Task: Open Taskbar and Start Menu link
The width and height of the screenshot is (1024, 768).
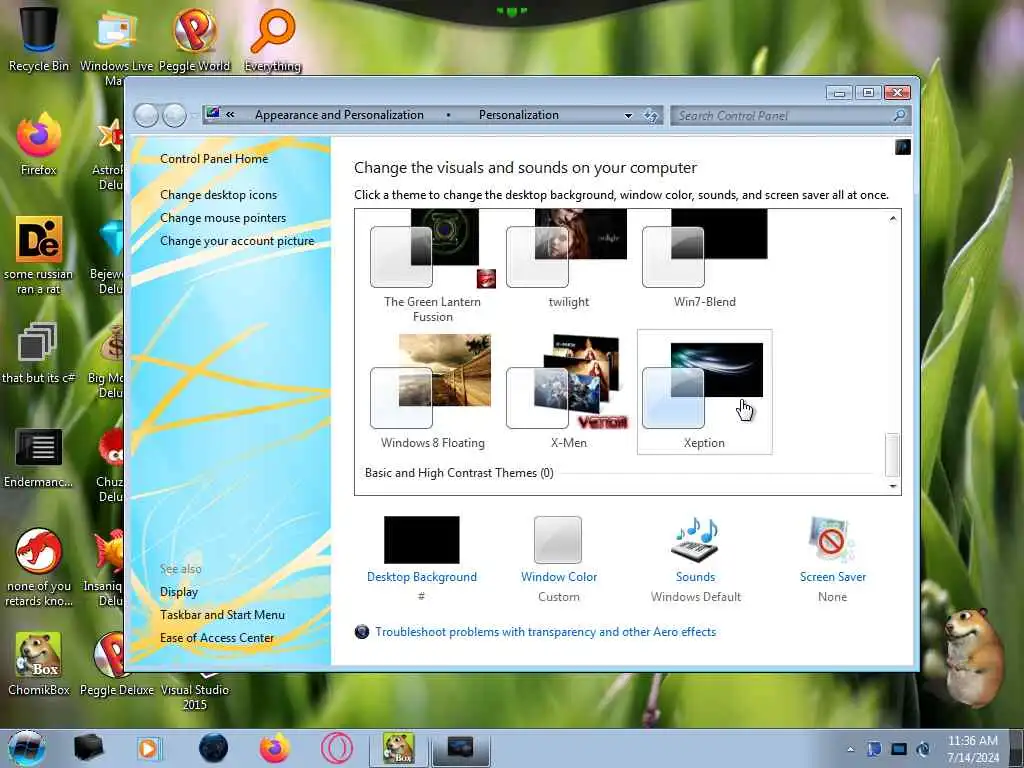Action: (x=222, y=615)
